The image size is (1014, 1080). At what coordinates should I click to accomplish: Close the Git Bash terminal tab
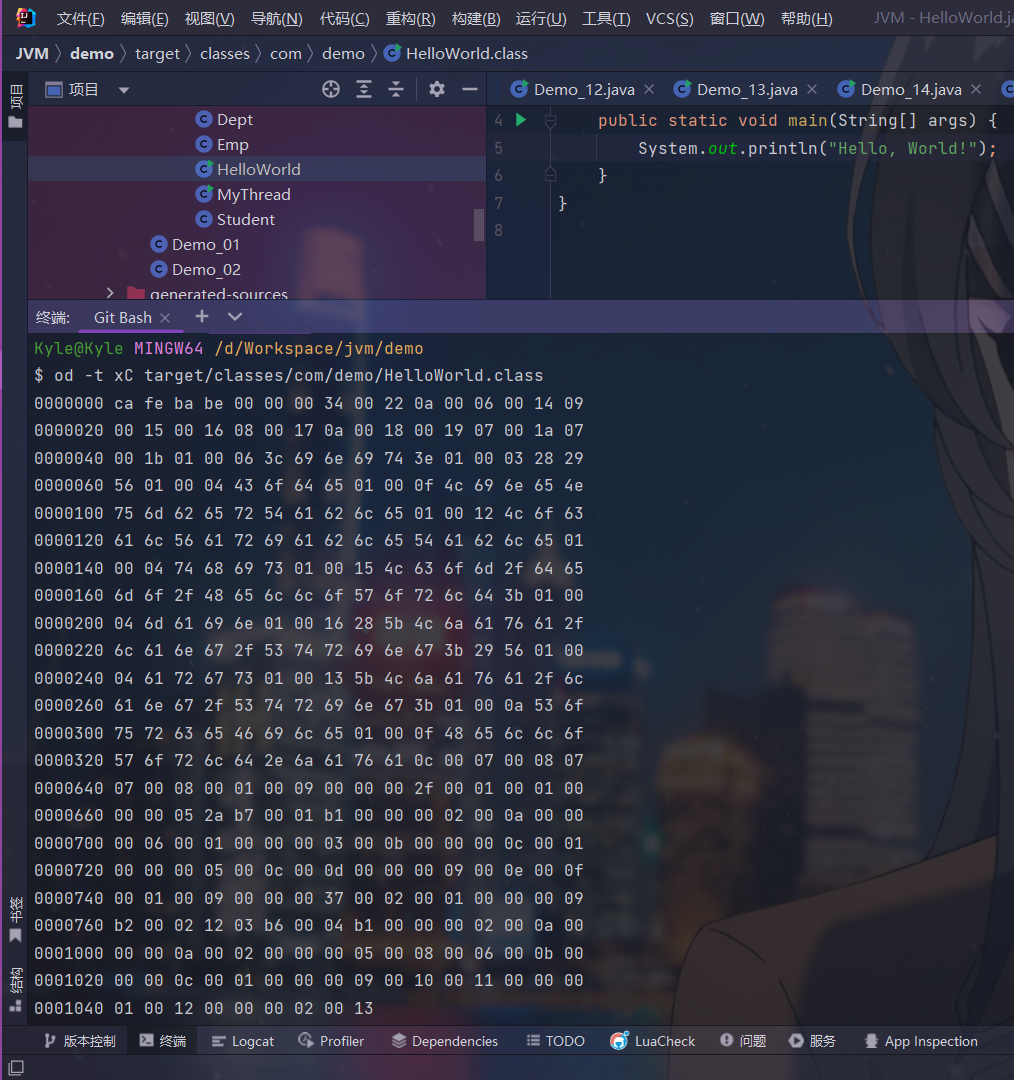click(166, 318)
